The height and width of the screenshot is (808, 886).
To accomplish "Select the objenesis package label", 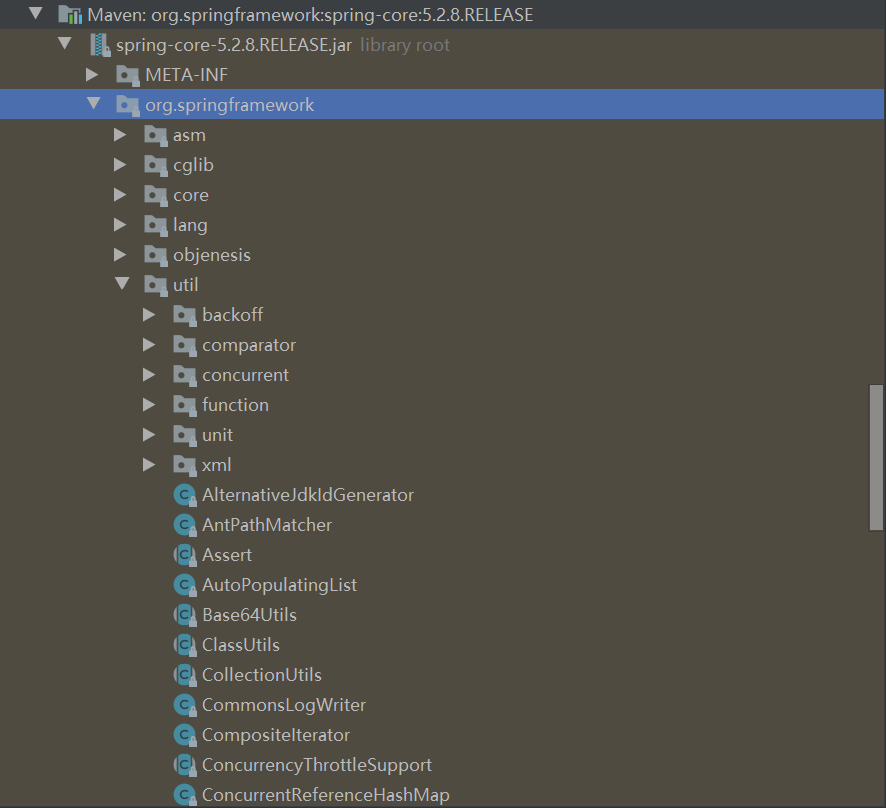I will 212,255.
